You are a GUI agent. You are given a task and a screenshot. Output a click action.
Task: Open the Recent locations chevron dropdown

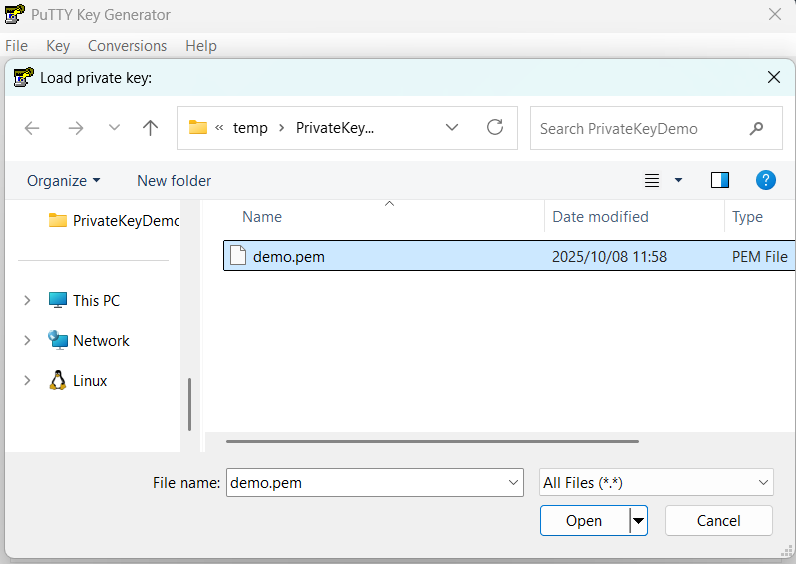pyautogui.click(x=114, y=128)
